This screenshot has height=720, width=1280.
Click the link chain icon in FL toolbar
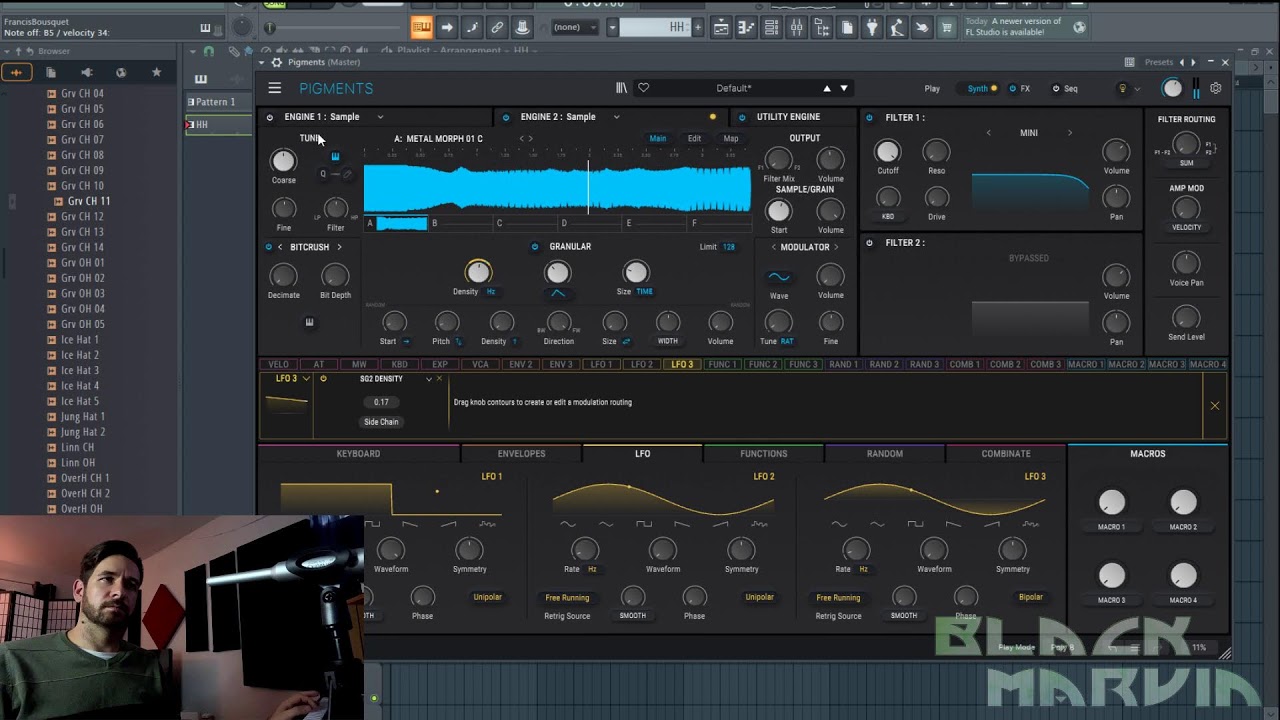(497, 28)
